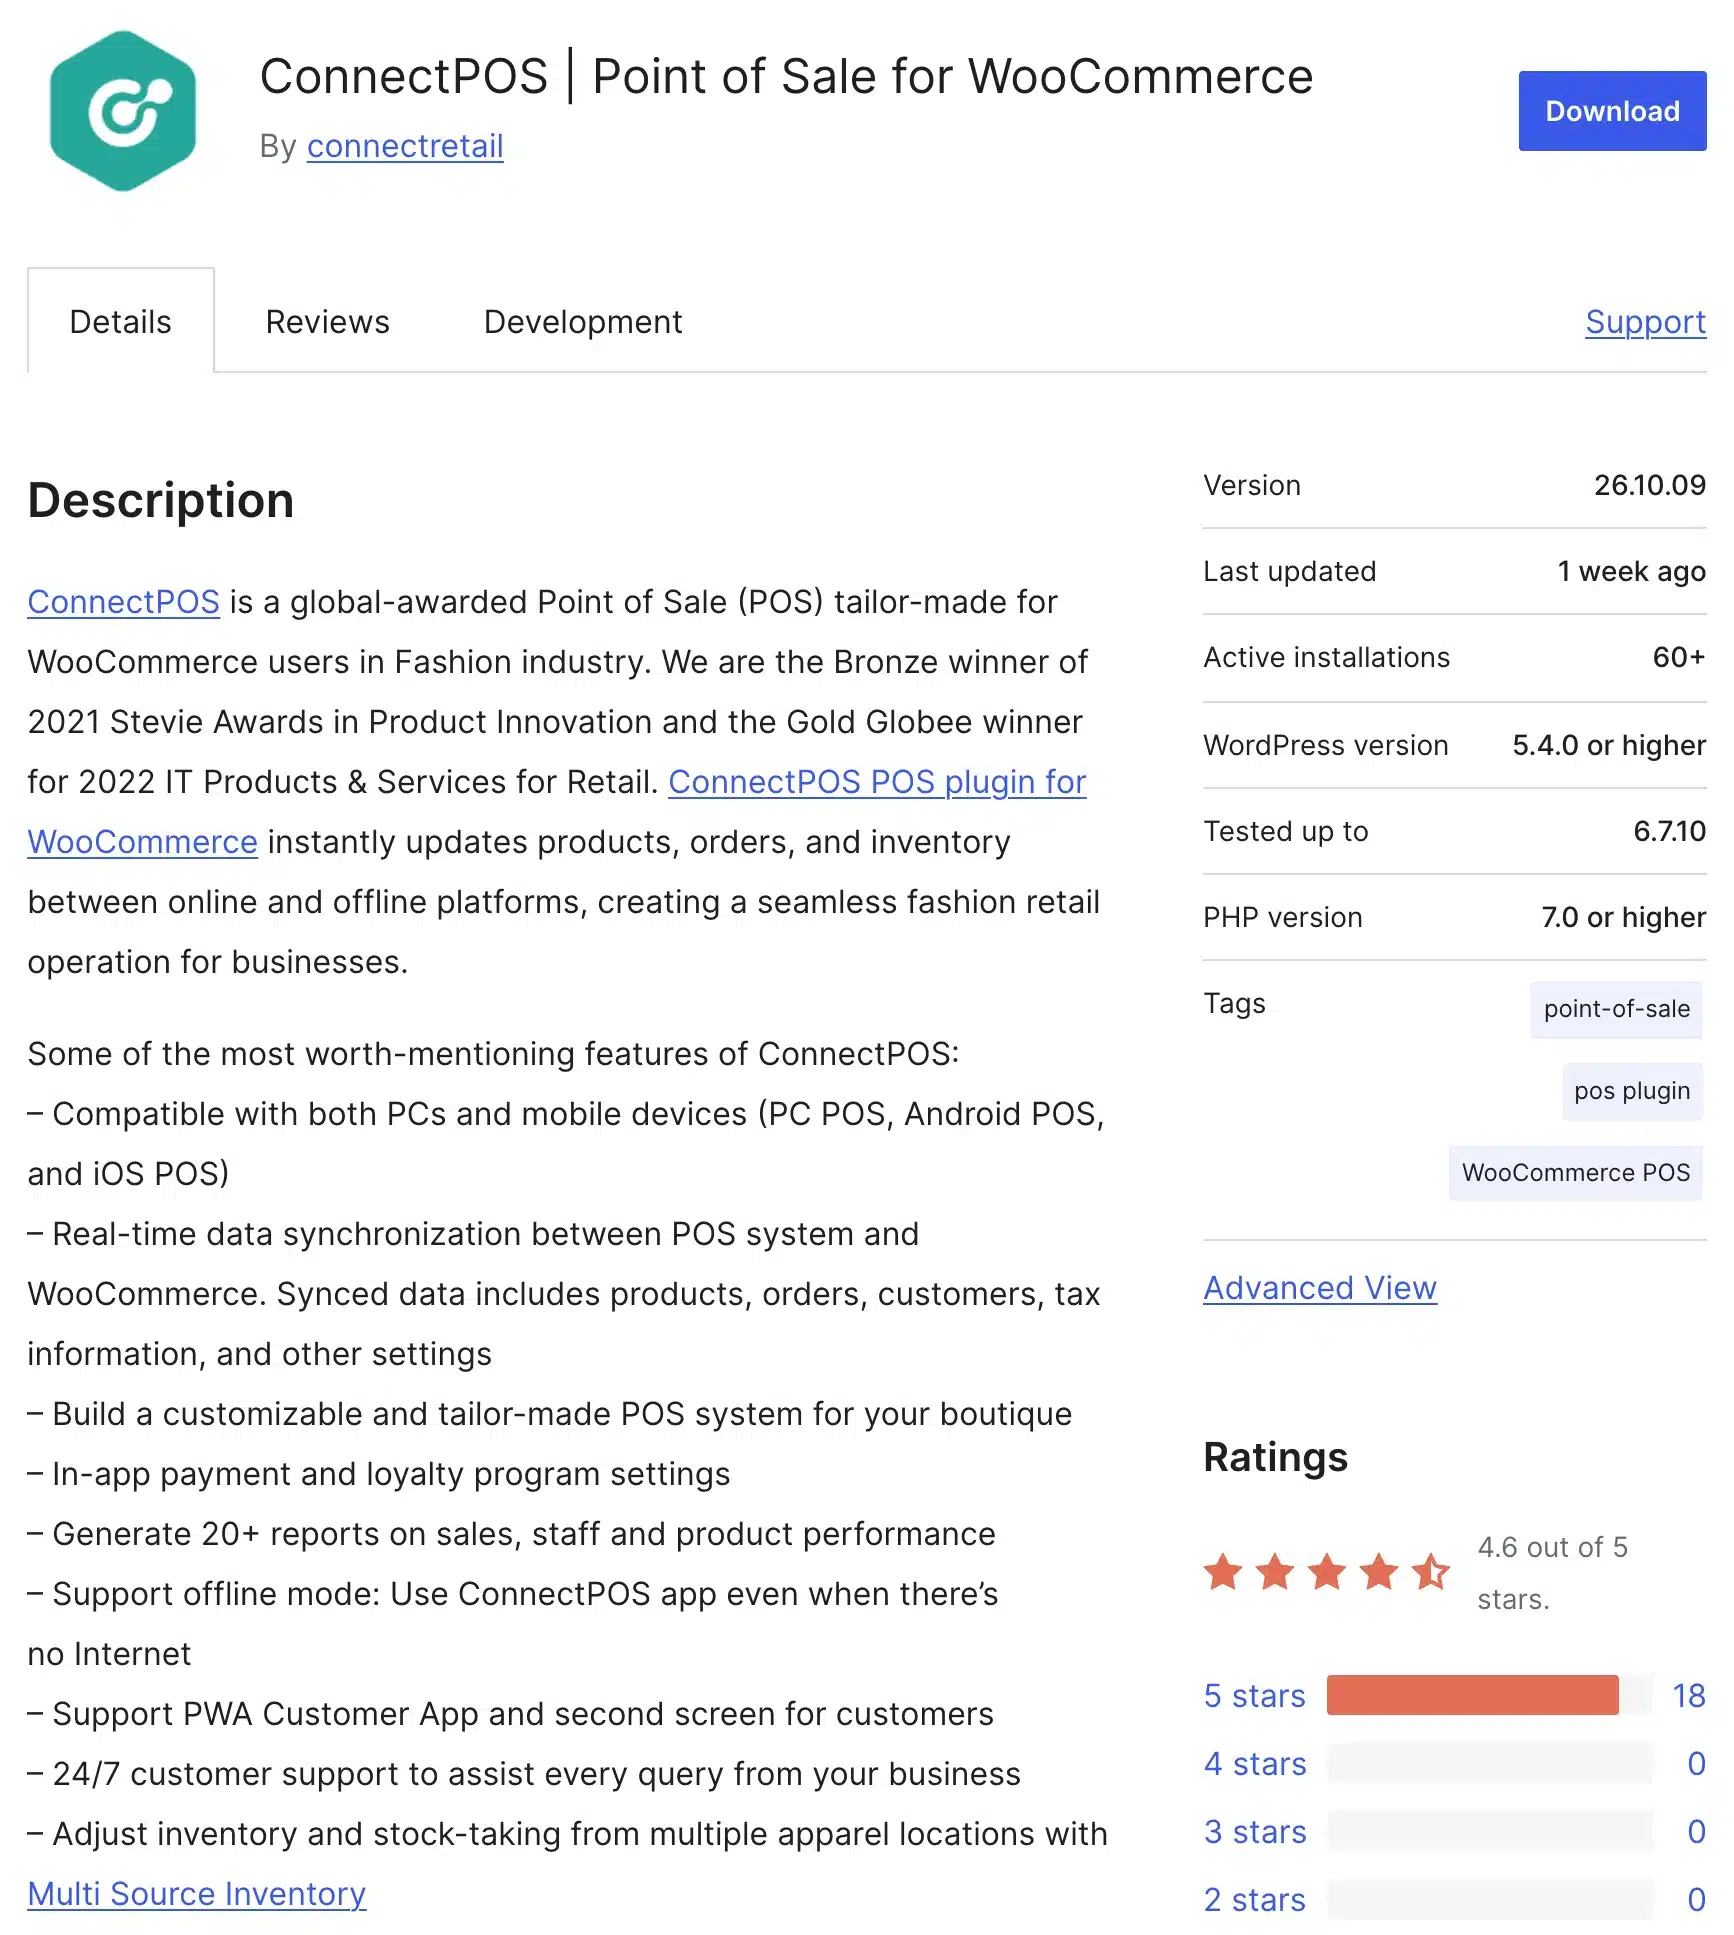The width and height of the screenshot is (1734, 1935).
Task: Click the plugin title ConnectPOS heading
Action: coord(786,76)
